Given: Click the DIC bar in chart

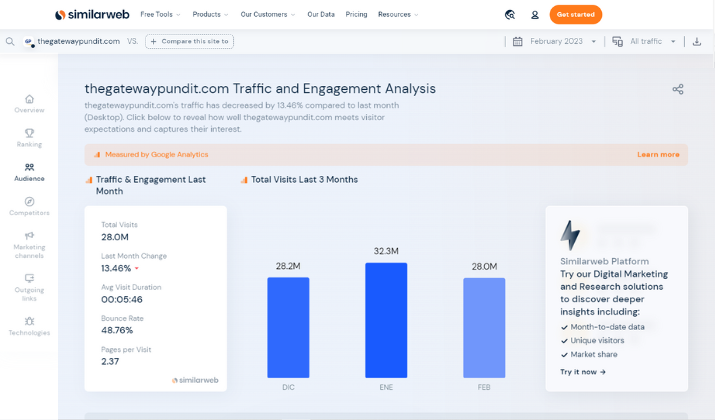Looking at the screenshot, I should [288, 327].
